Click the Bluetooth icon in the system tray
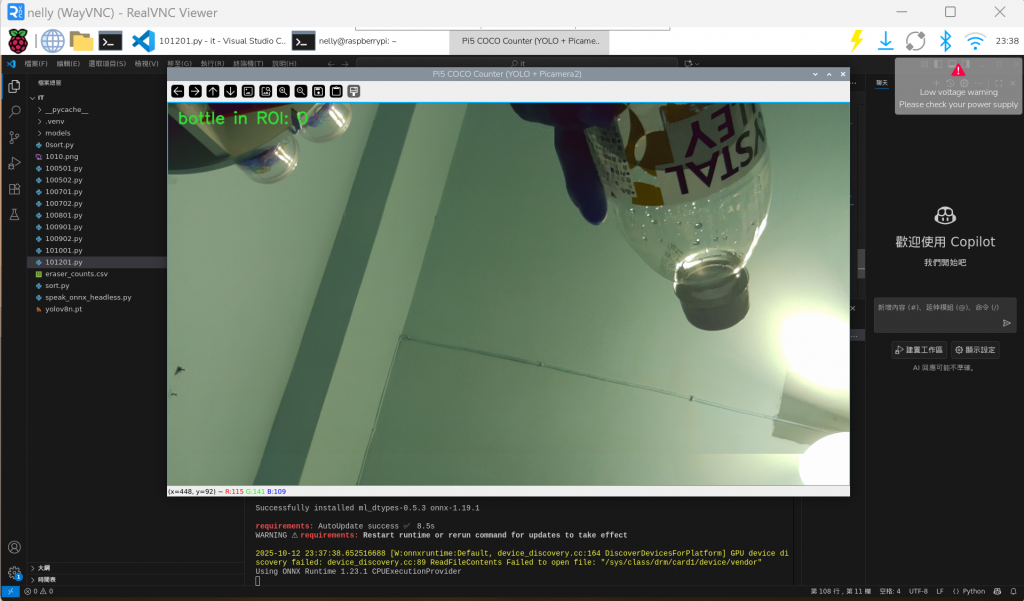The width and height of the screenshot is (1024, 601). click(945, 41)
